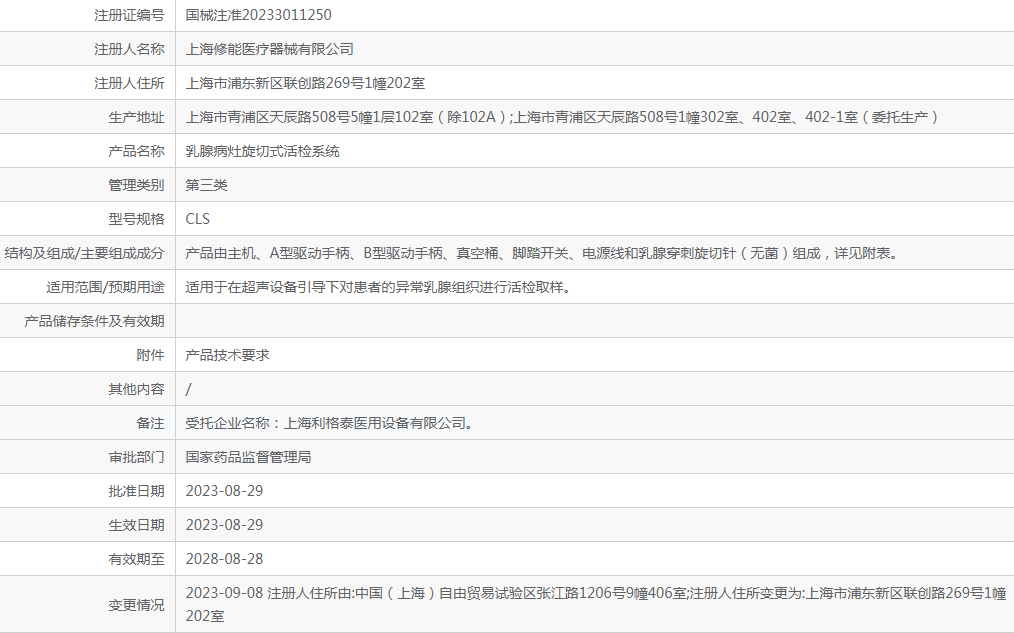
Task: Select the 2023-08-29 value beside 生效日期
Action: [x=224, y=525]
